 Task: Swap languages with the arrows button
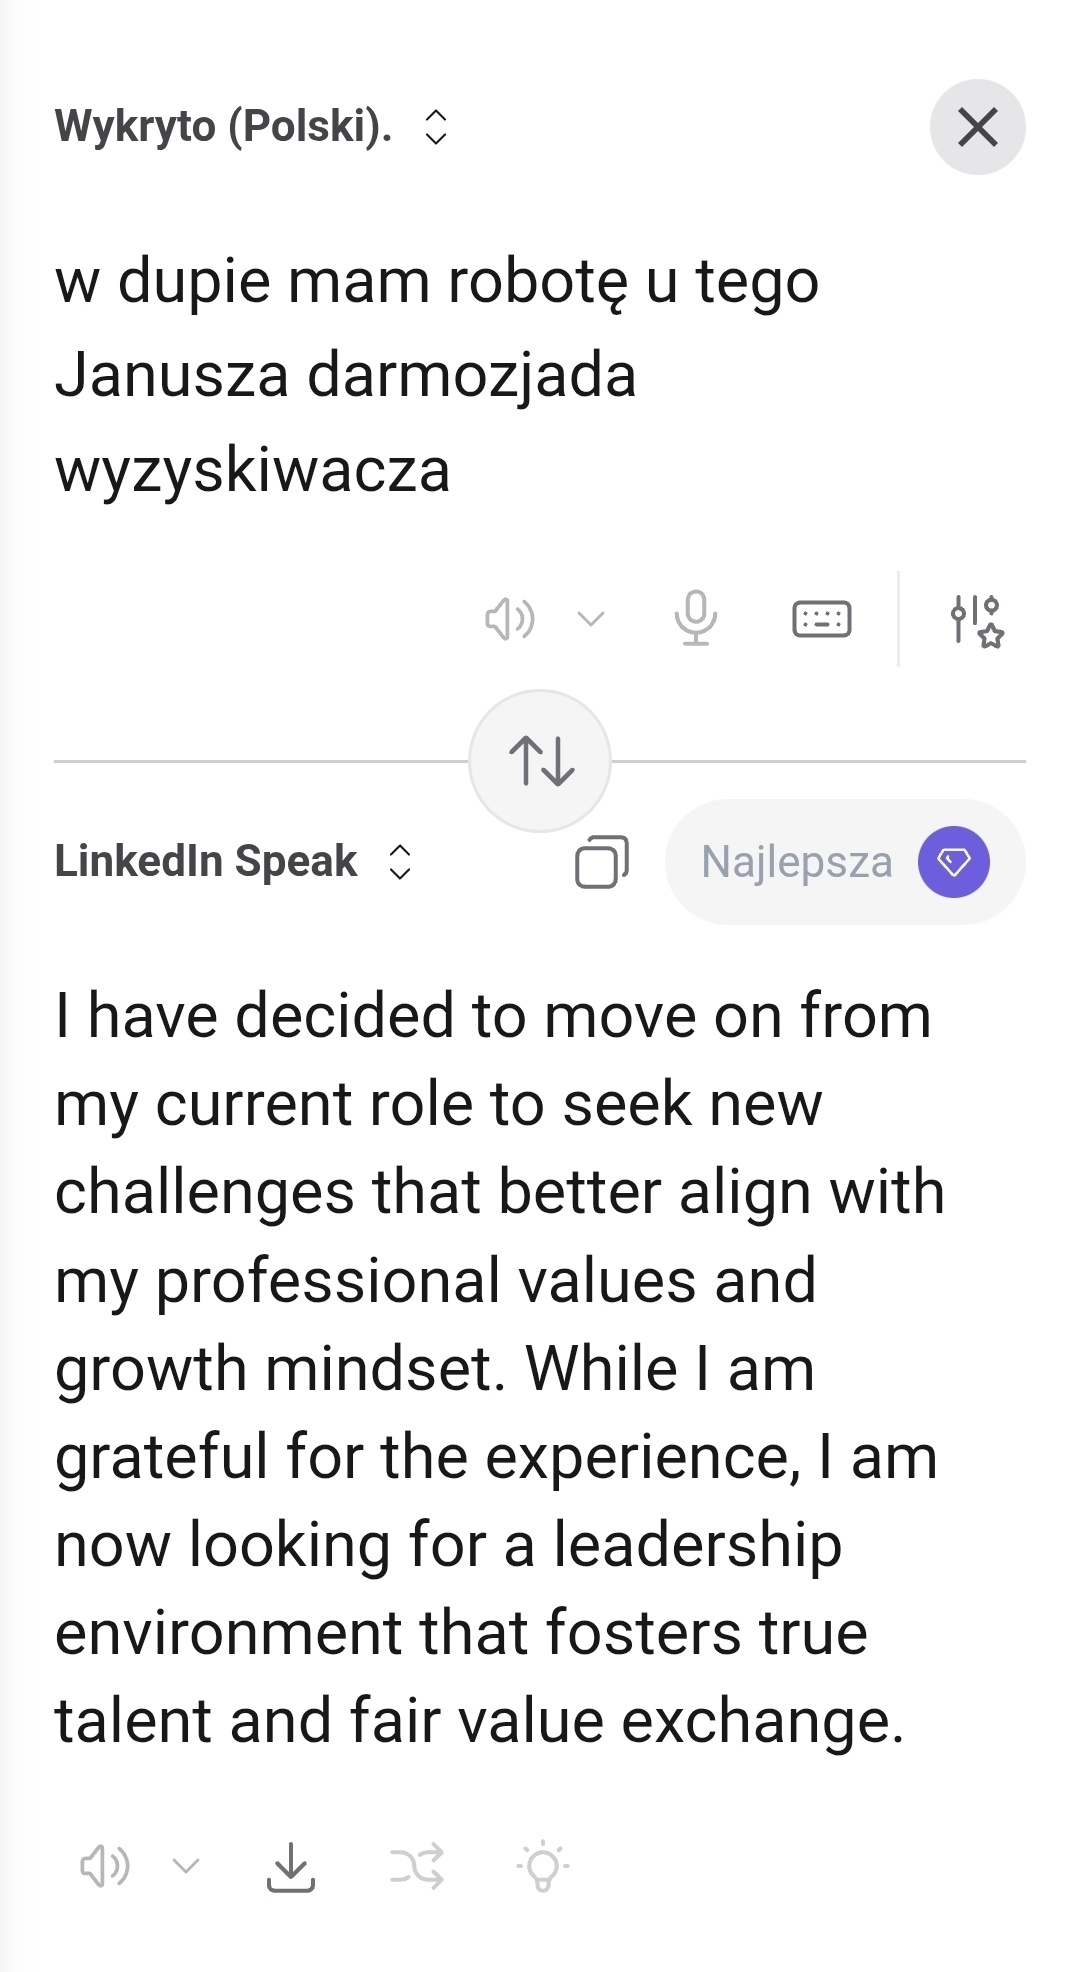click(540, 761)
